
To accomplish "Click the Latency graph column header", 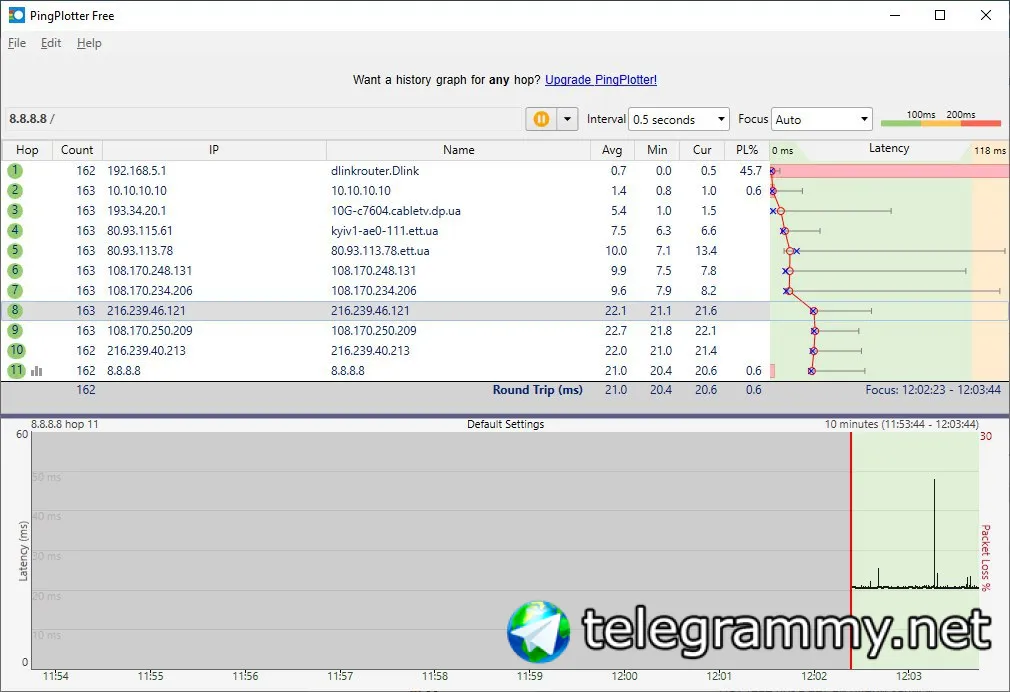I will pyautogui.click(x=889, y=149).
